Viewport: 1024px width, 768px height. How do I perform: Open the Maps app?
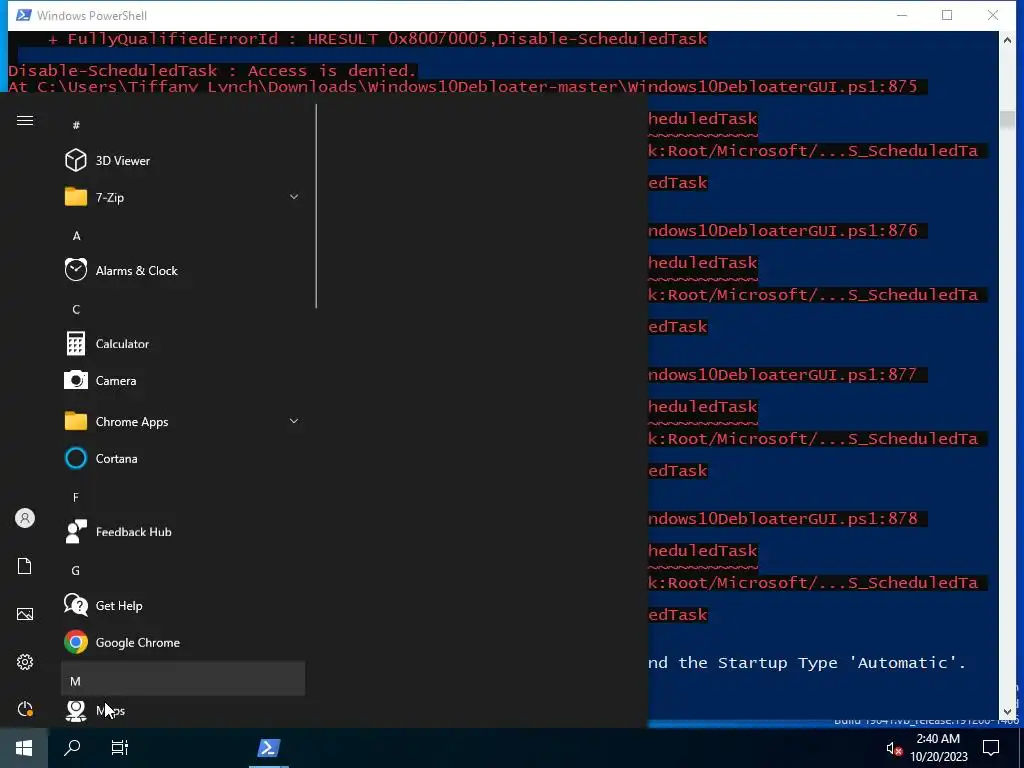point(183,711)
